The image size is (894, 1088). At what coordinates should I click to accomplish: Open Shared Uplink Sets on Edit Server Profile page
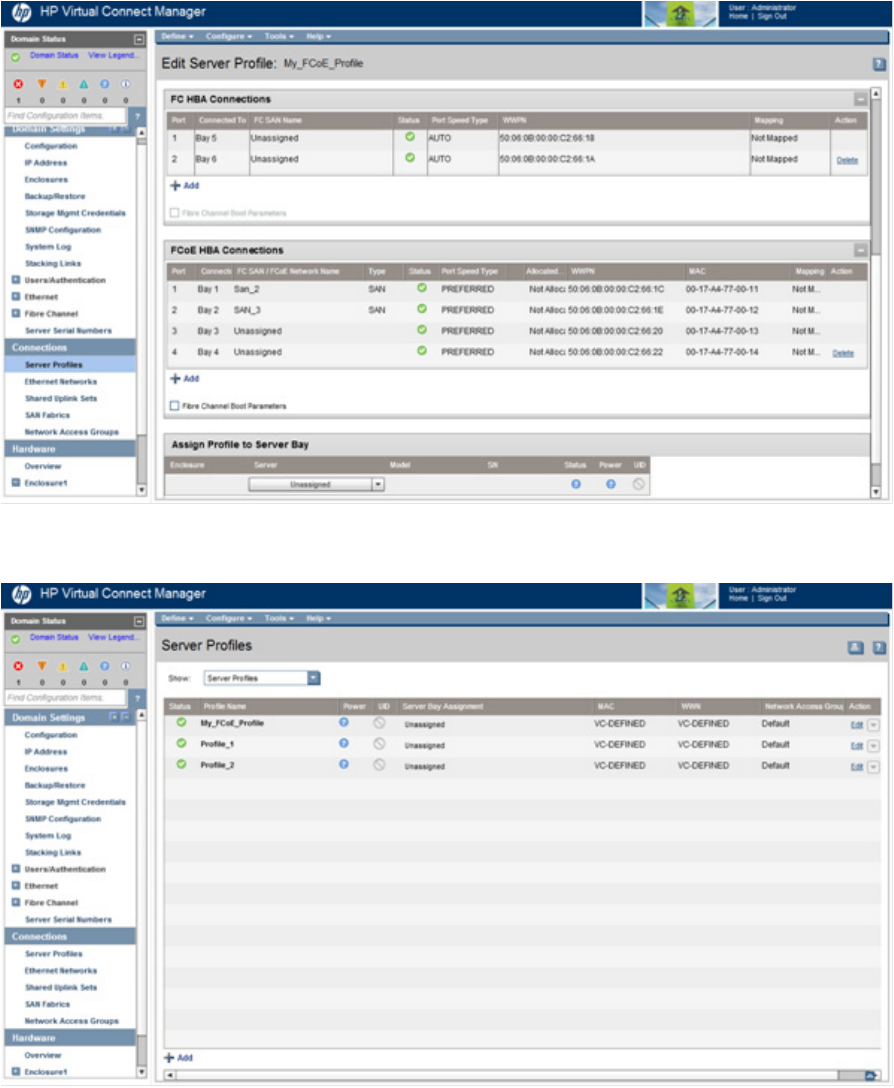coord(61,398)
